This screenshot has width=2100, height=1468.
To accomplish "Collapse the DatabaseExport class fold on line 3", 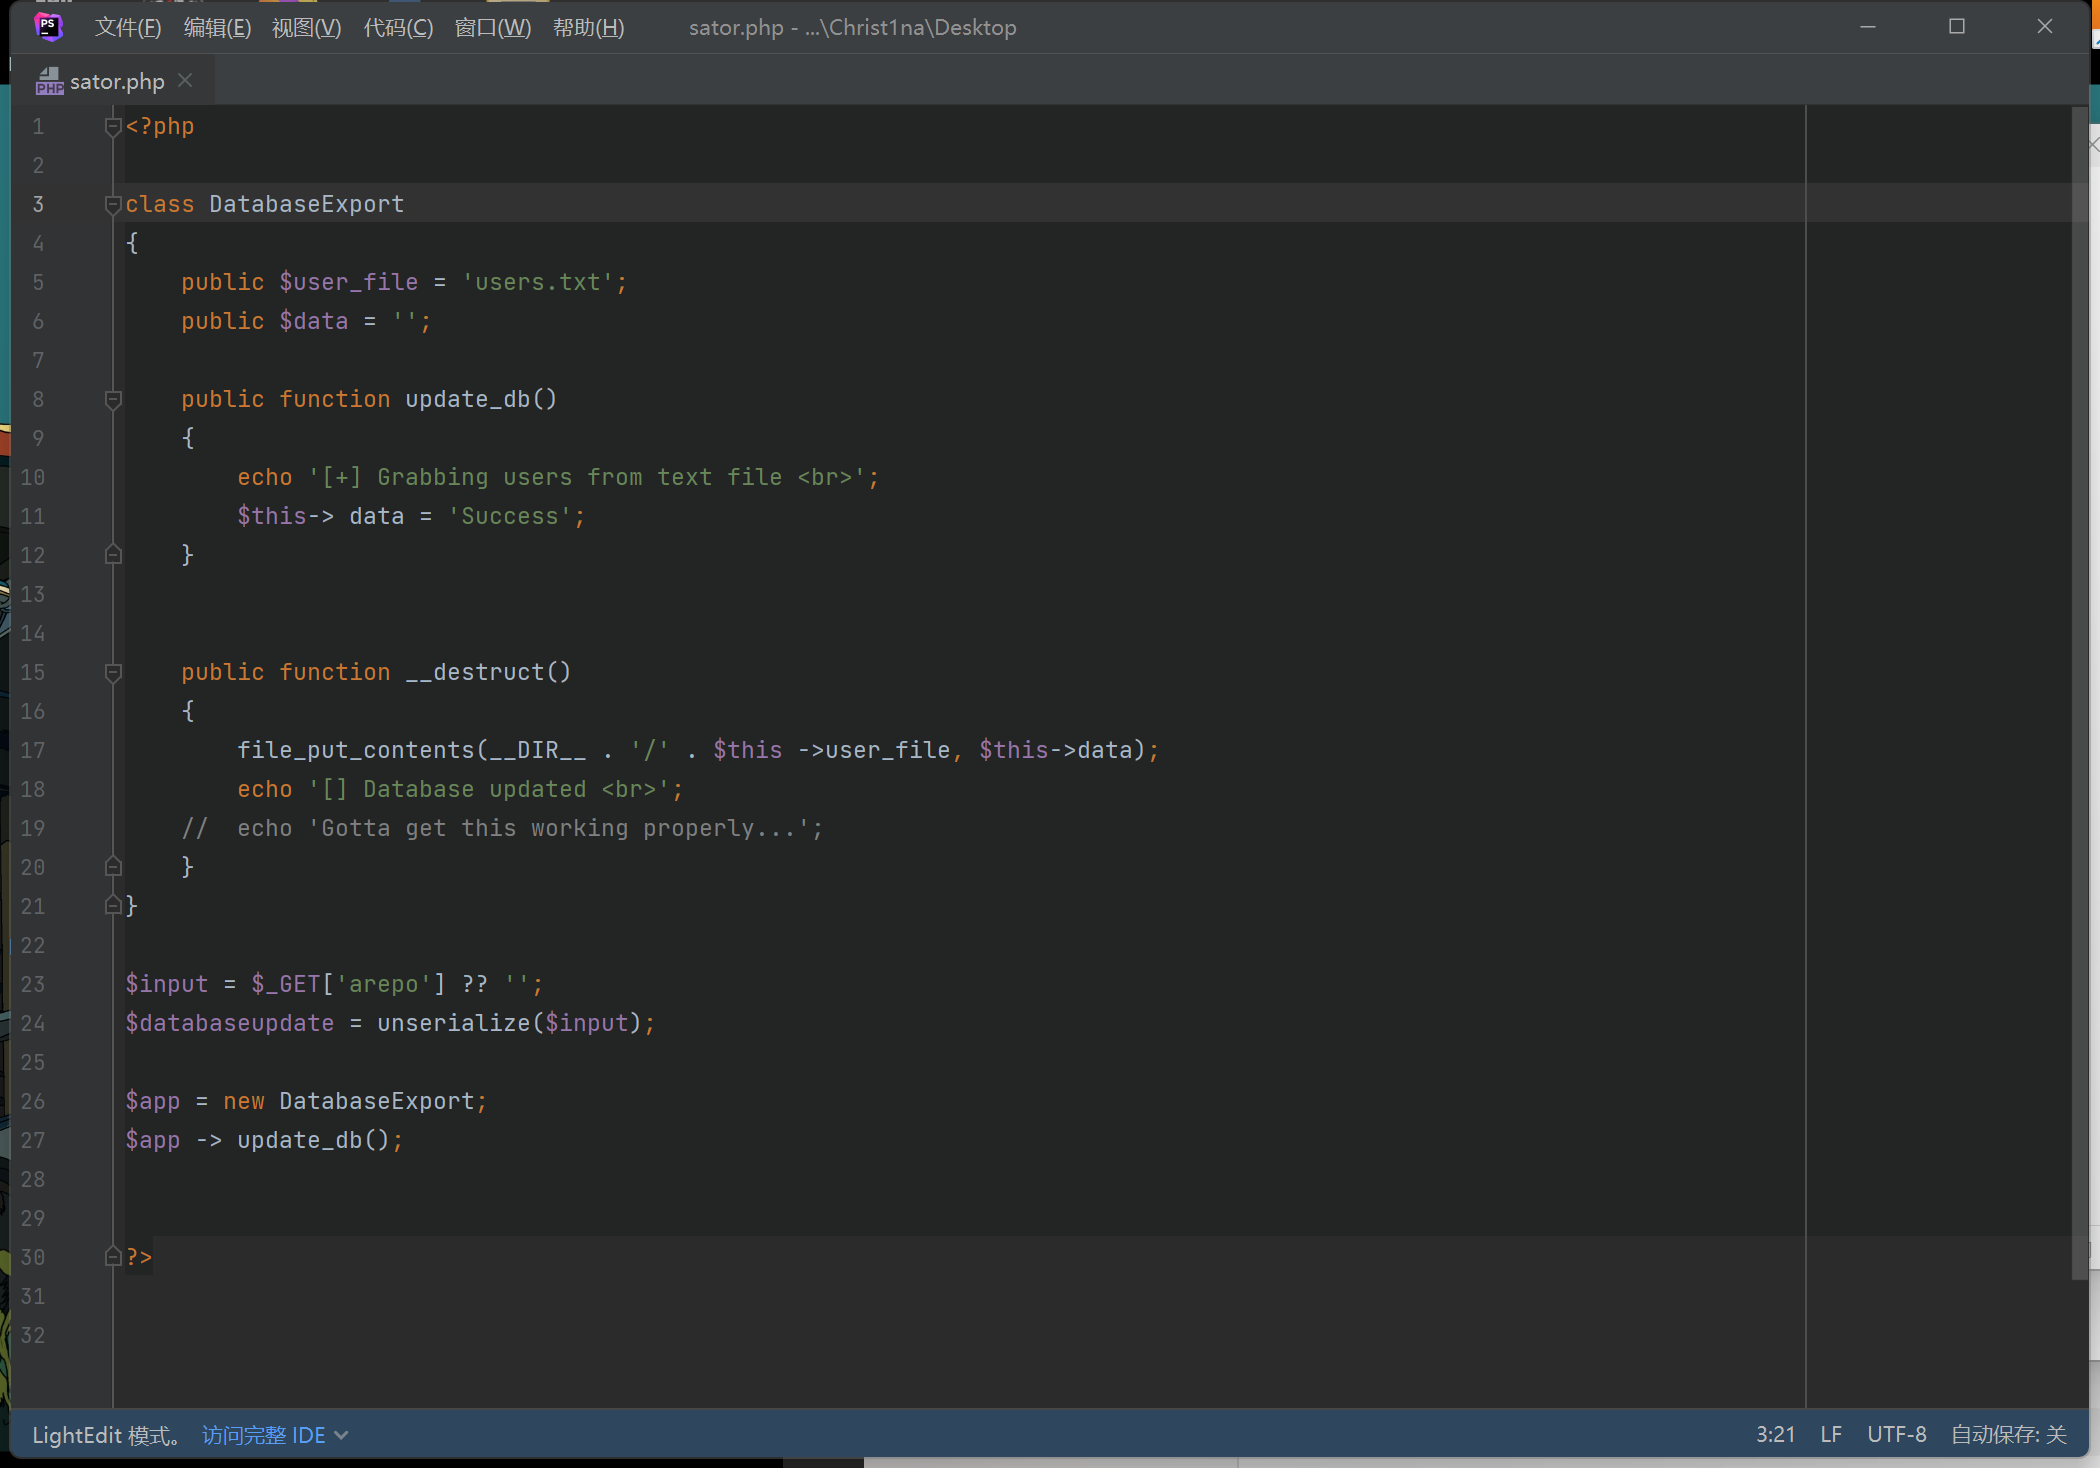I will pos(113,205).
